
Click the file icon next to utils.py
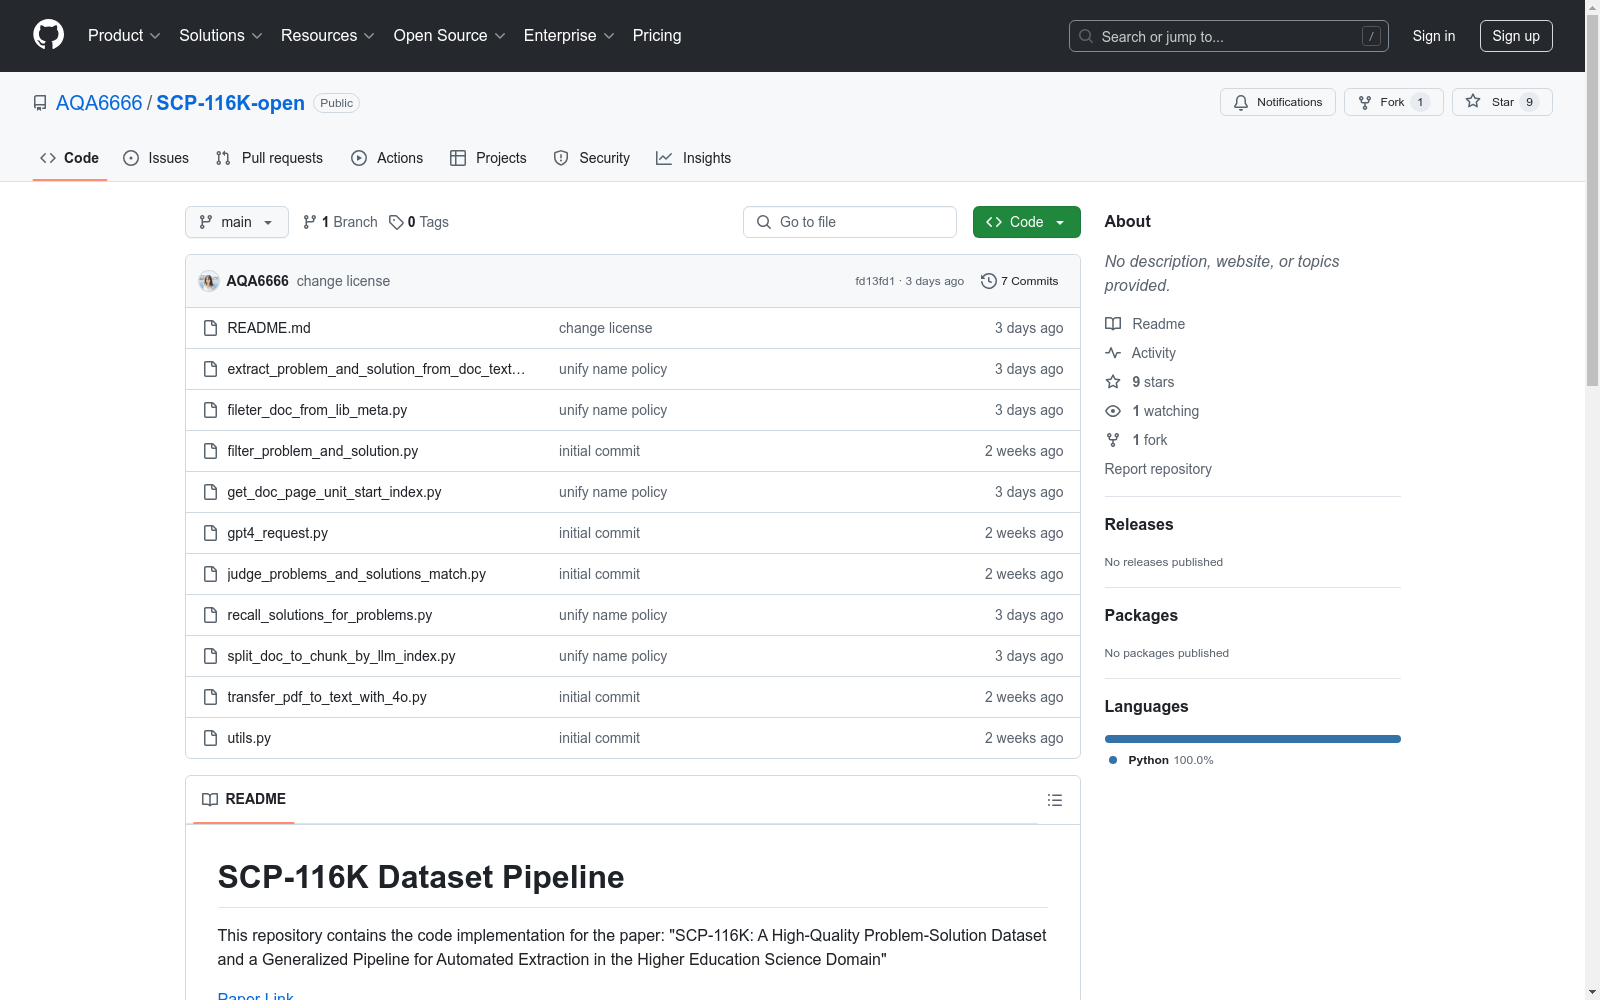coord(210,738)
